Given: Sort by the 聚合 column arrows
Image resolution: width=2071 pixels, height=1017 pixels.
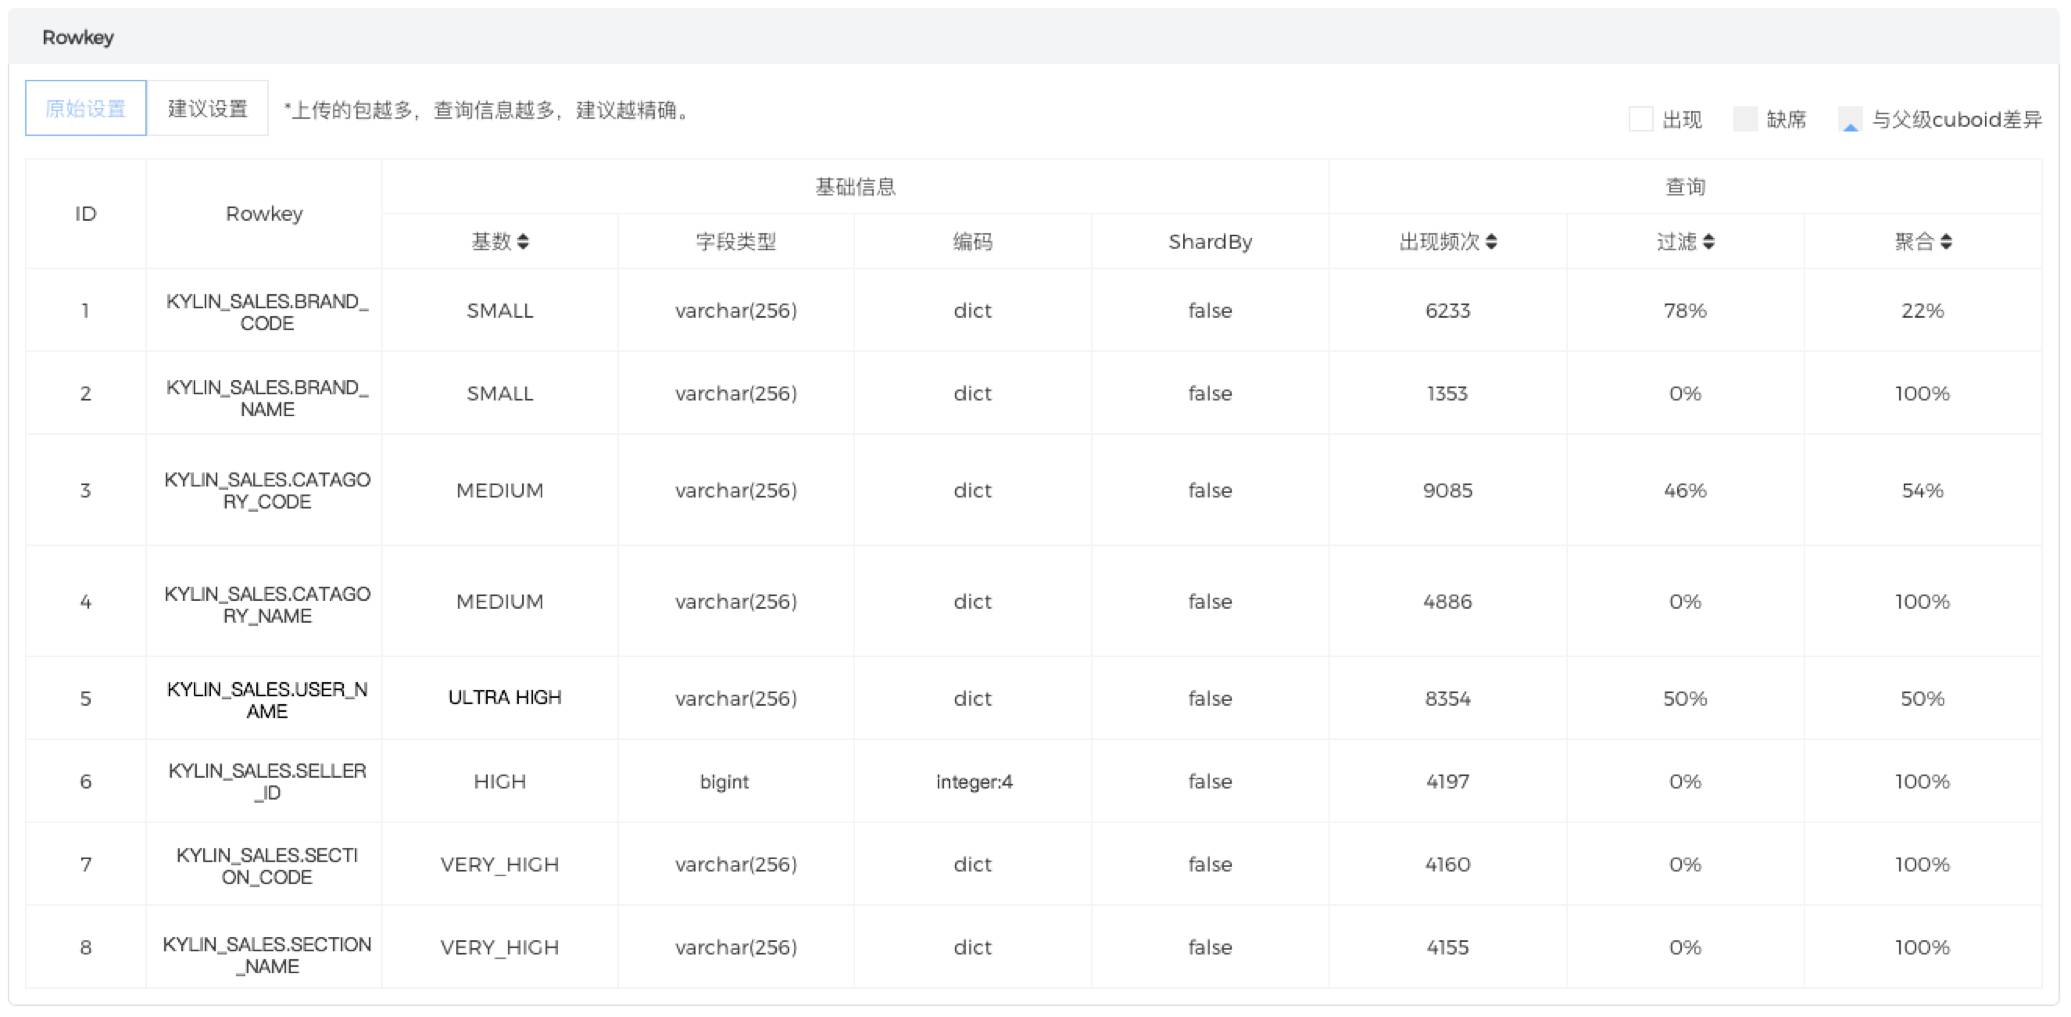Looking at the screenshot, I should click(x=1945, y=241).
